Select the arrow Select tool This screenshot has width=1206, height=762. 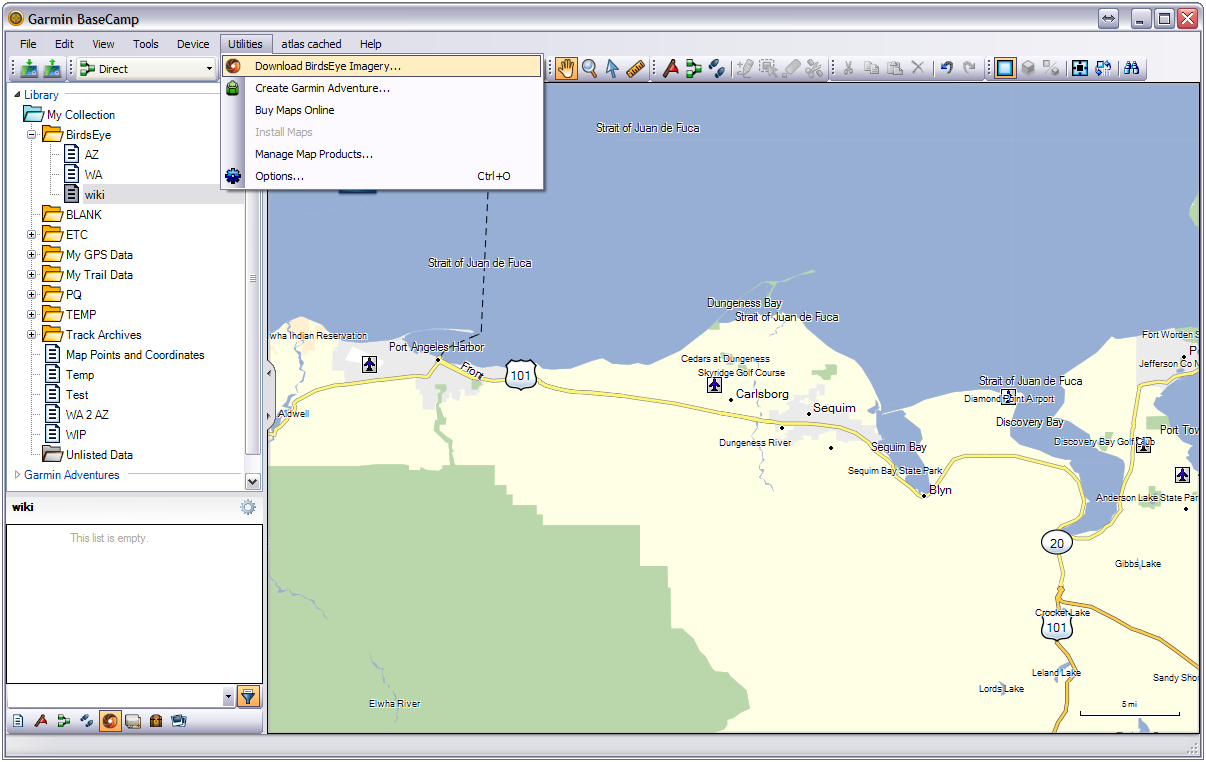pyautogui.click(x=612, y=68)
